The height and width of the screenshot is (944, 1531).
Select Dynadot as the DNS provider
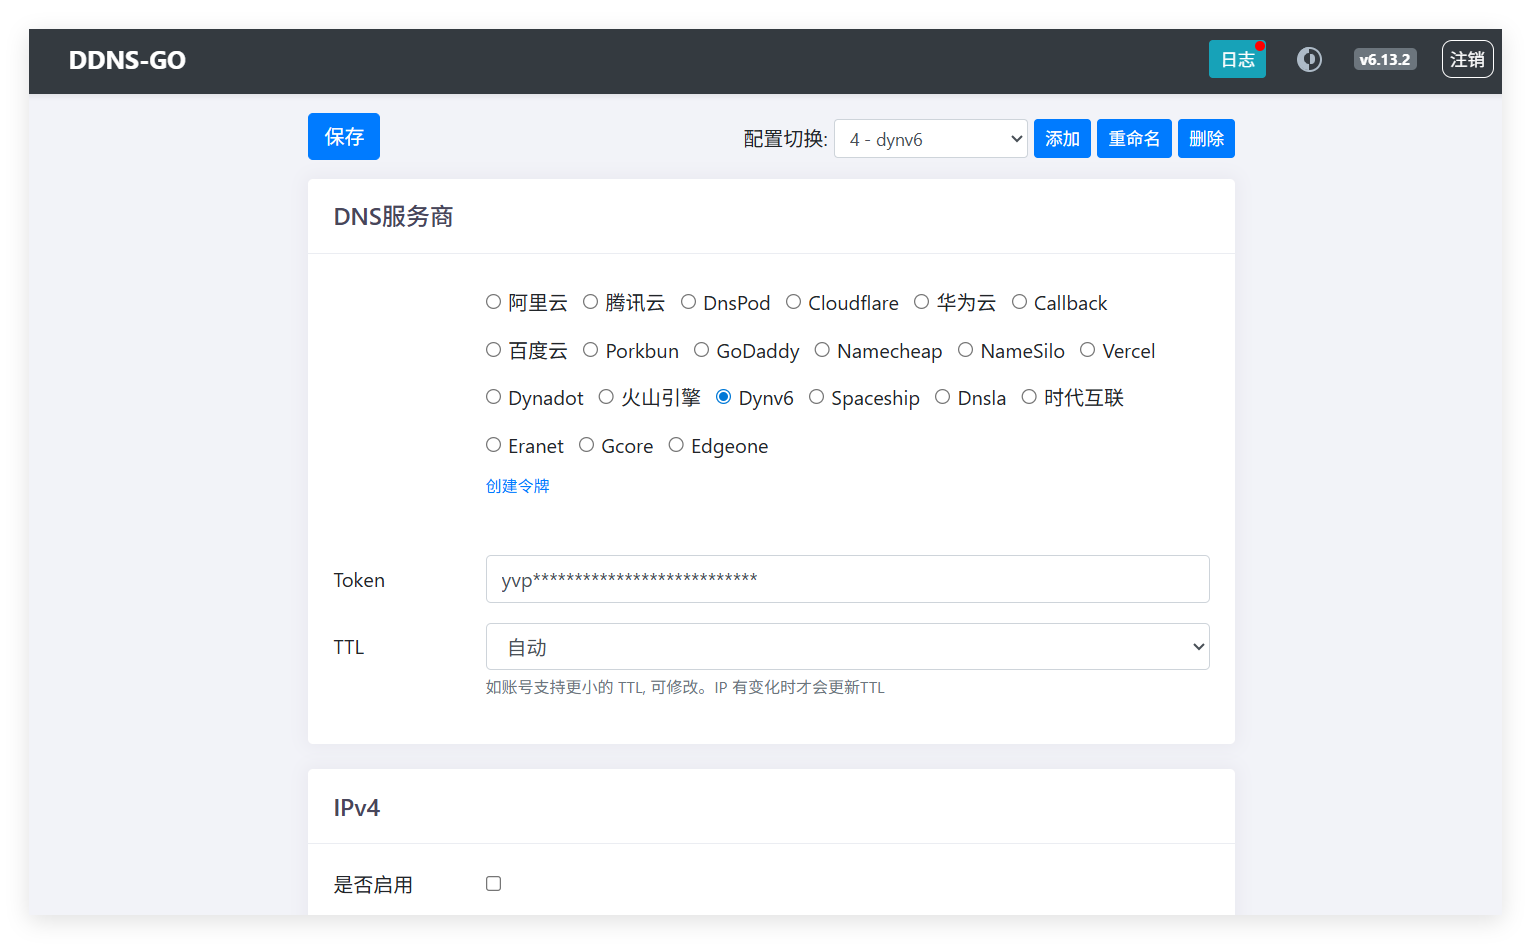click(493, 397)
